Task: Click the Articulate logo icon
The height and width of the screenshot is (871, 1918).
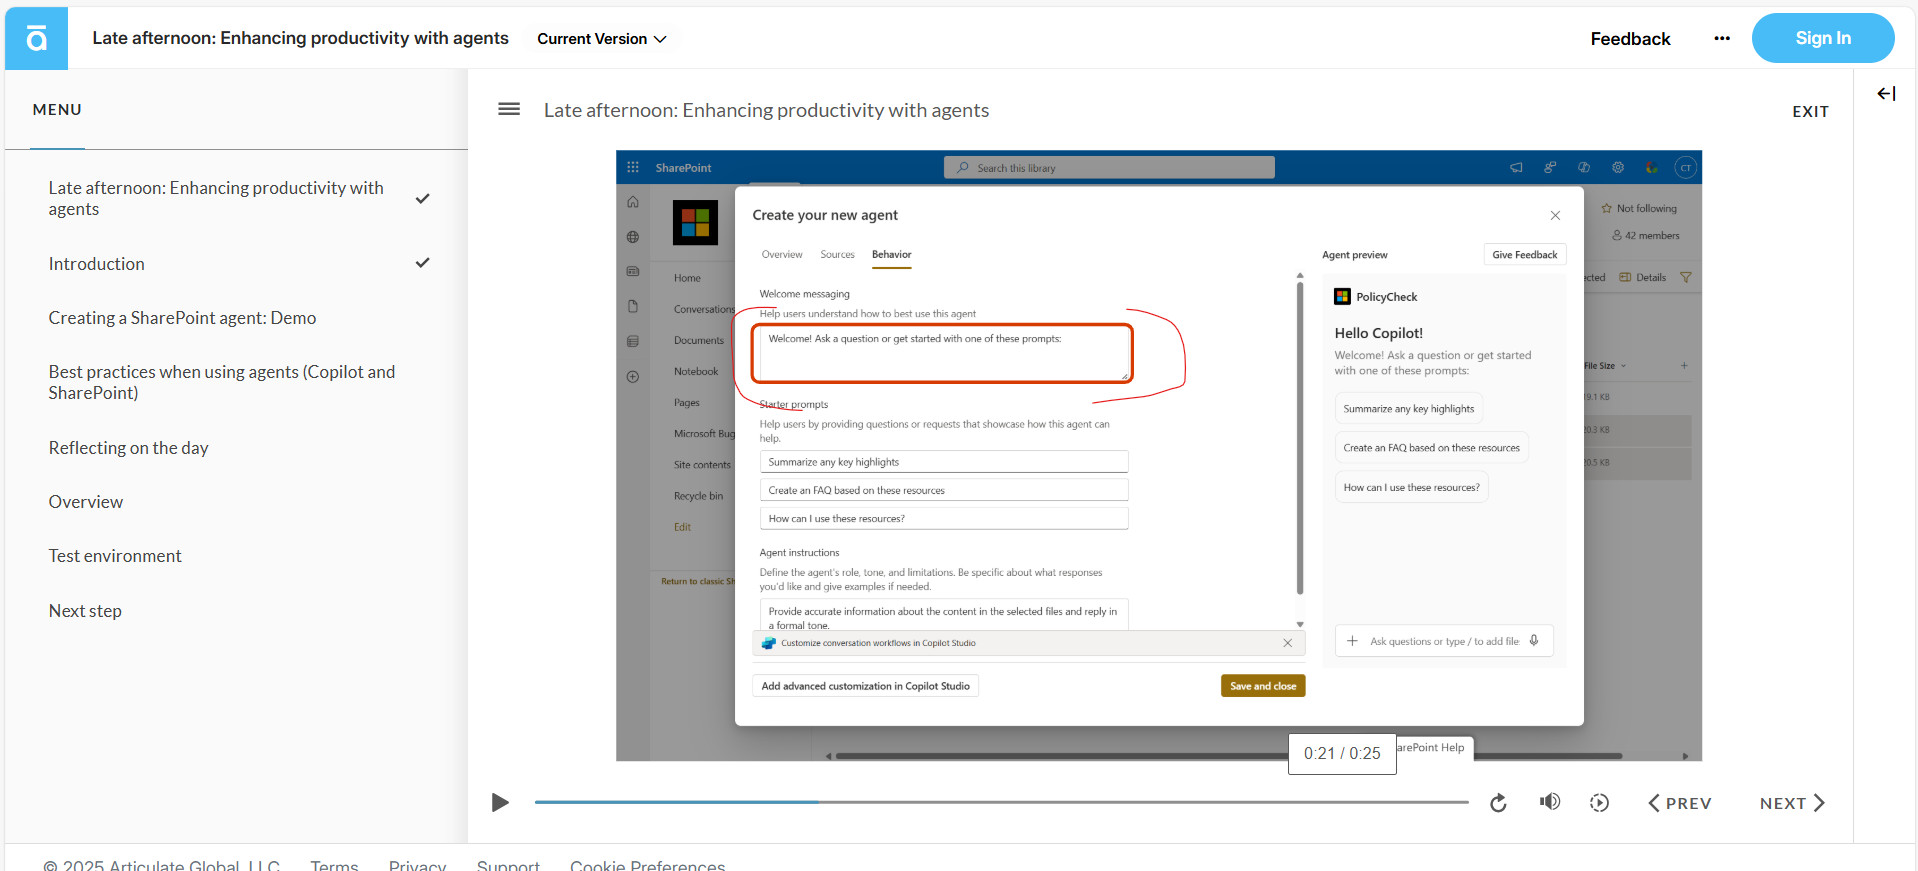Action: click(36, 38)
